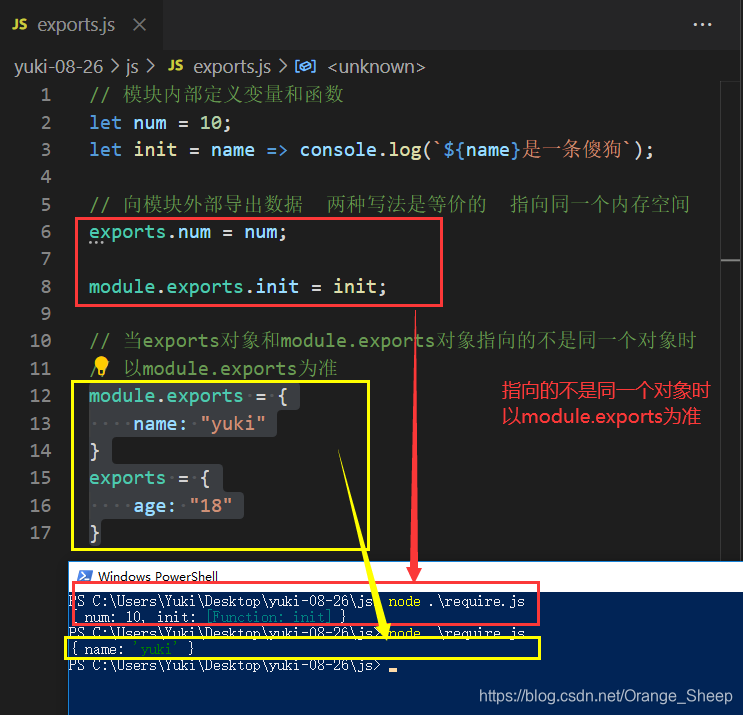Click the 'num: 10, init: [Function: init]' output
The height and width of the screenshot is (715, 743).
coord(211,616)
